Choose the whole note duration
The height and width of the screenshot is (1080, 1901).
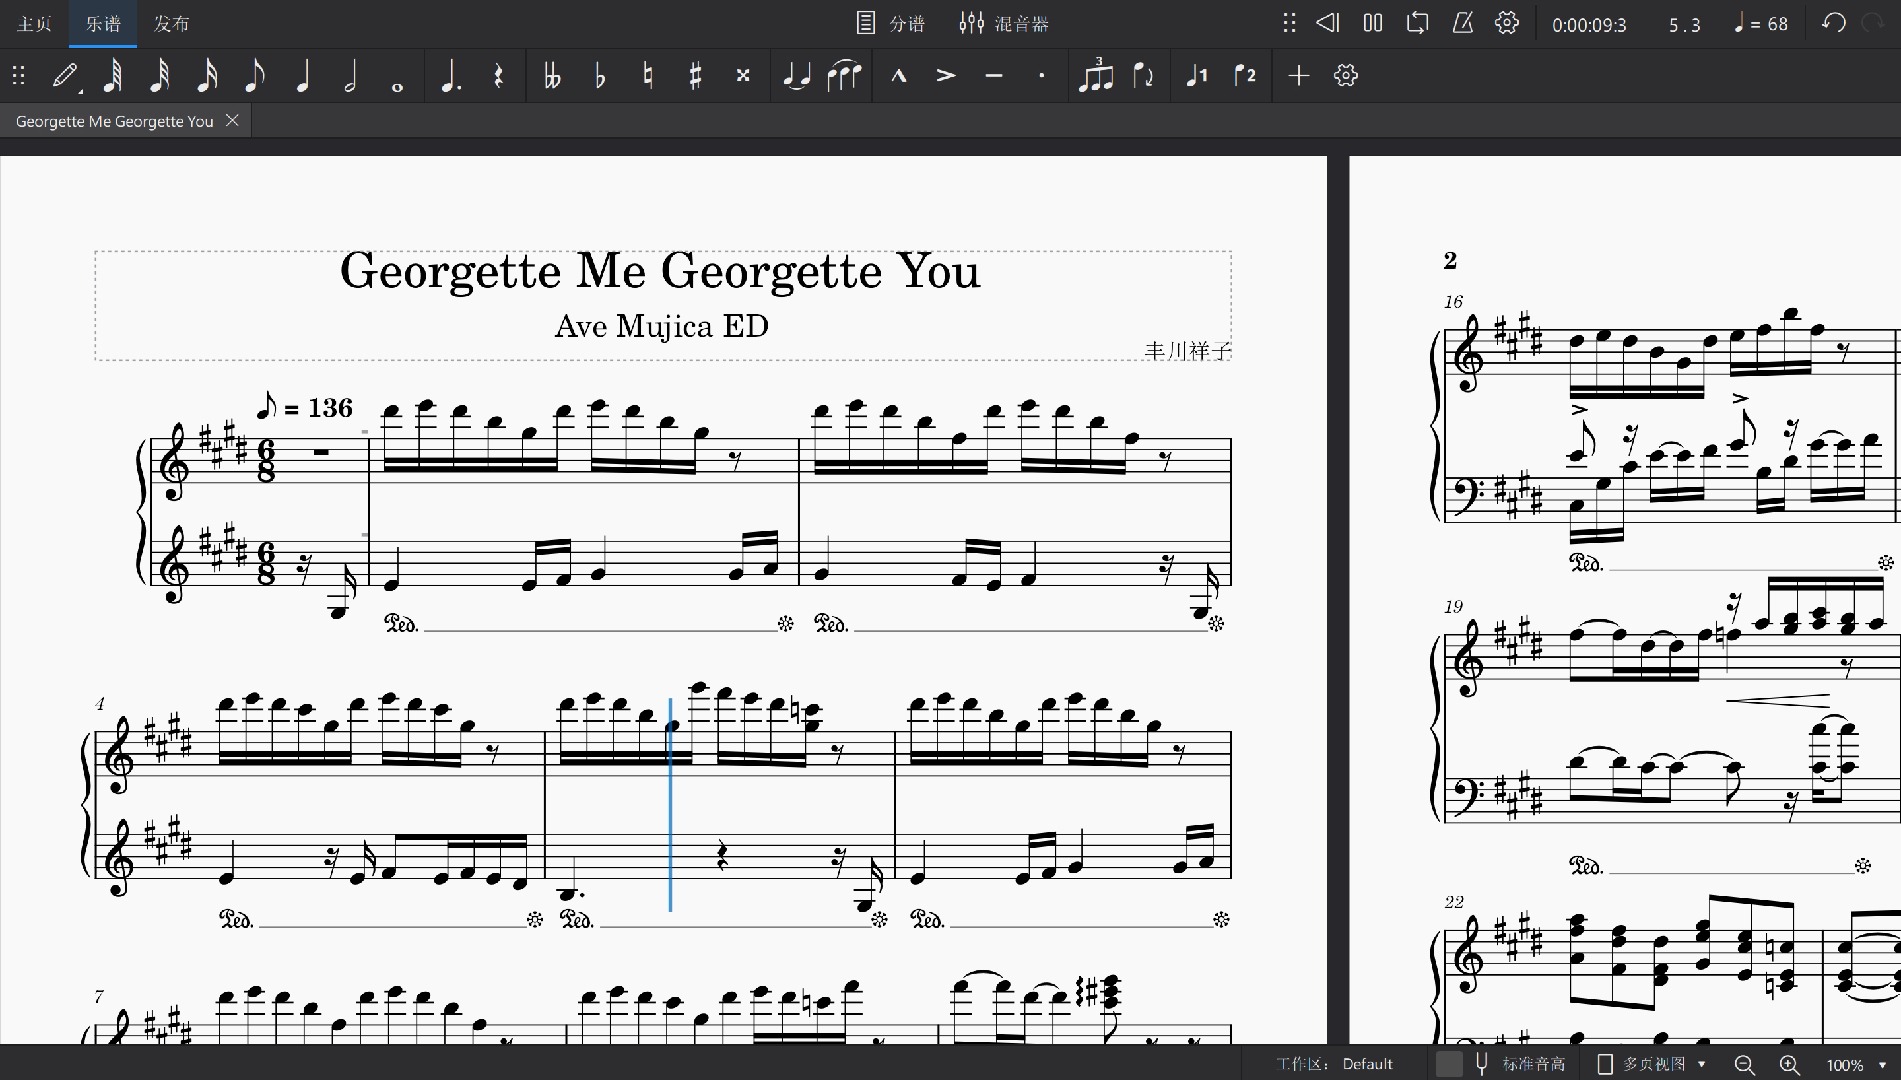[x=397, y=76]
